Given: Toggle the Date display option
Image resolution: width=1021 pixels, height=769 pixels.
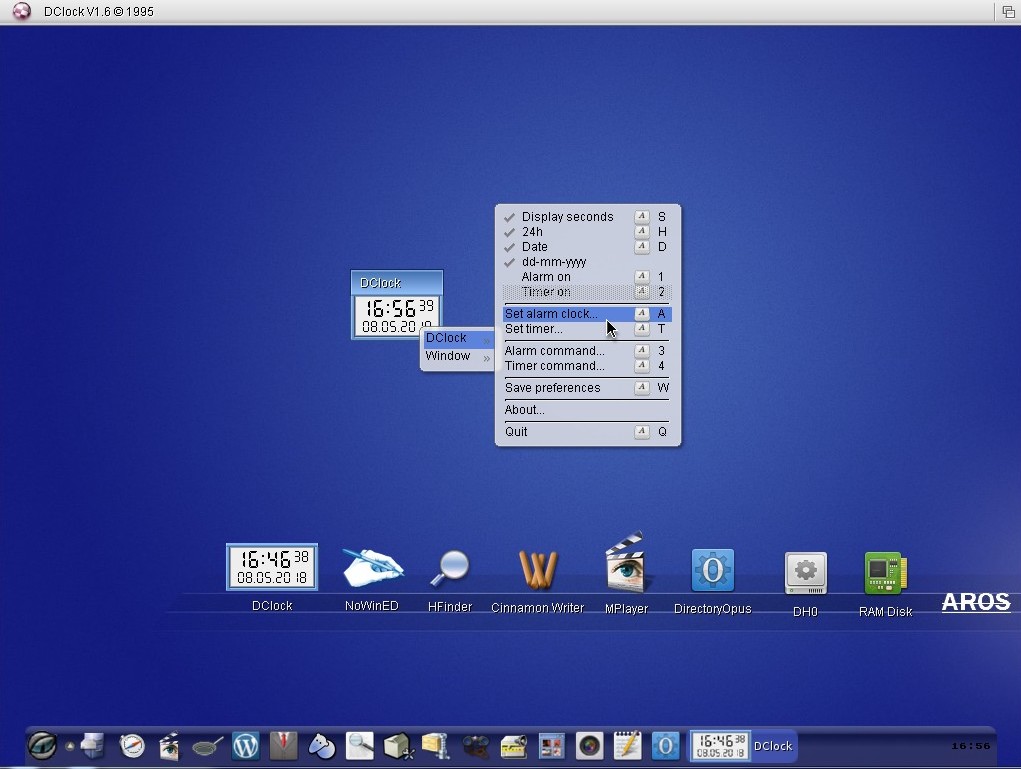Looking at the screenshot, I should click(535, 247).
